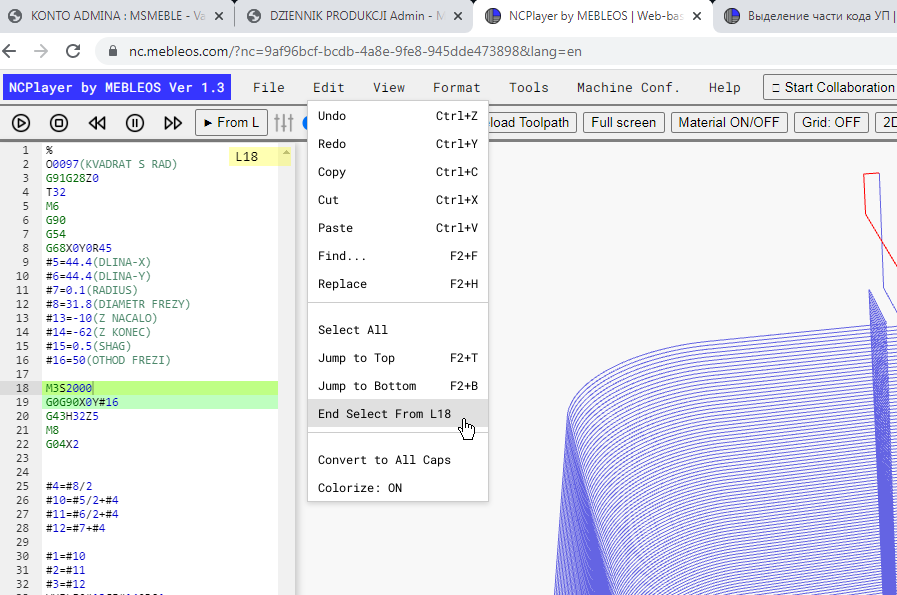
Task: Click the Start Collaboration button
Action: click(831, 88)
